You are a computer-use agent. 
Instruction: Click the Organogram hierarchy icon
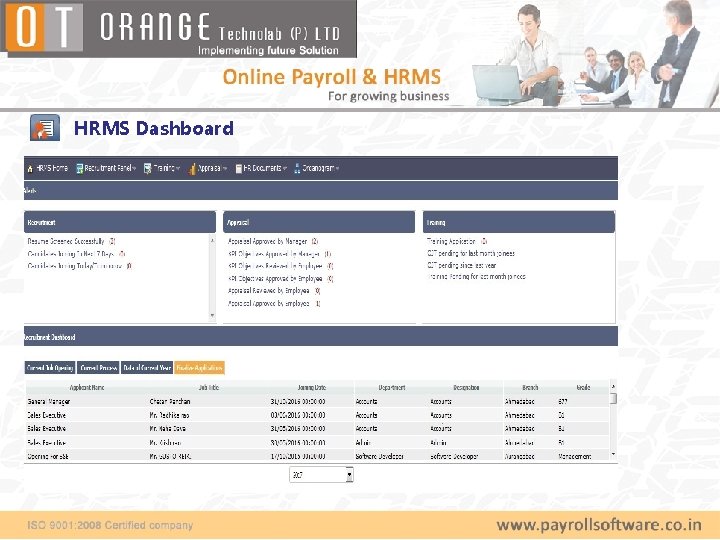(x=297, y=169)
